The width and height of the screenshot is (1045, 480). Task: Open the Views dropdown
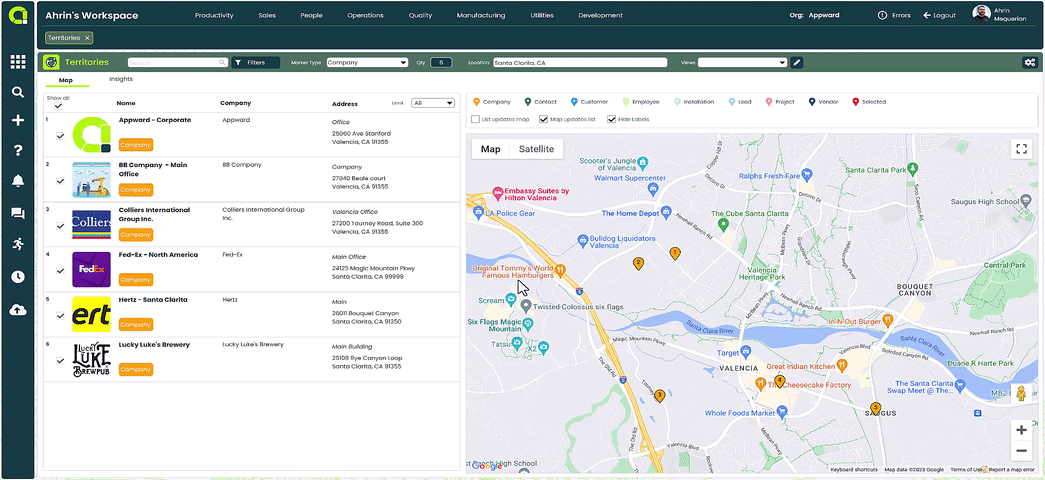pos(742,62)
